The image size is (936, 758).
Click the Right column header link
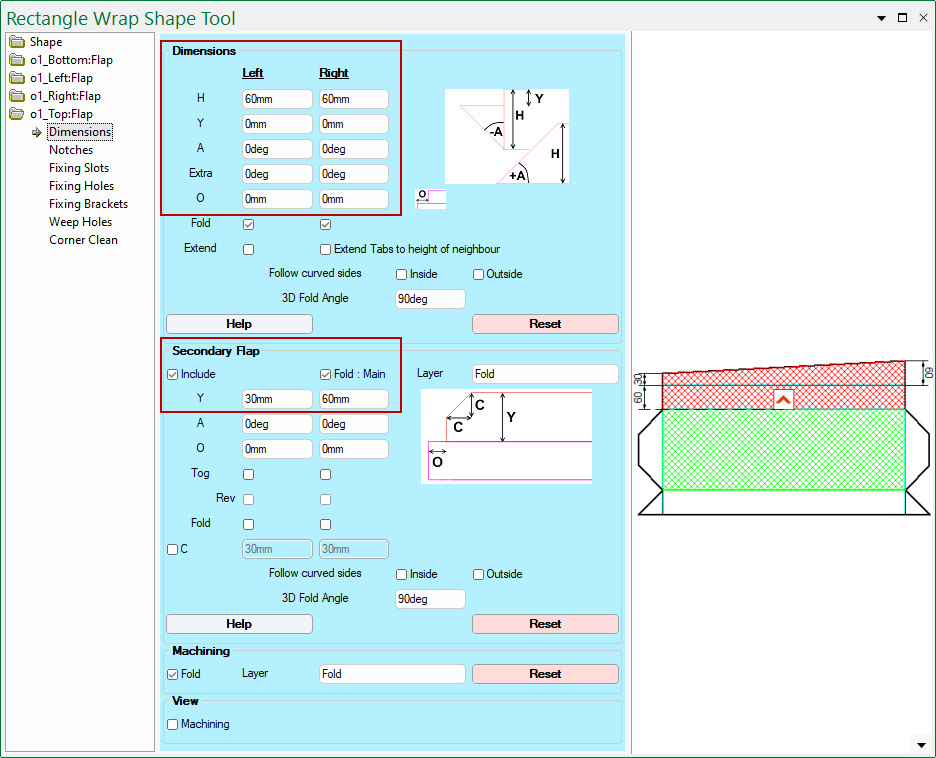click(x=334, y=73)
